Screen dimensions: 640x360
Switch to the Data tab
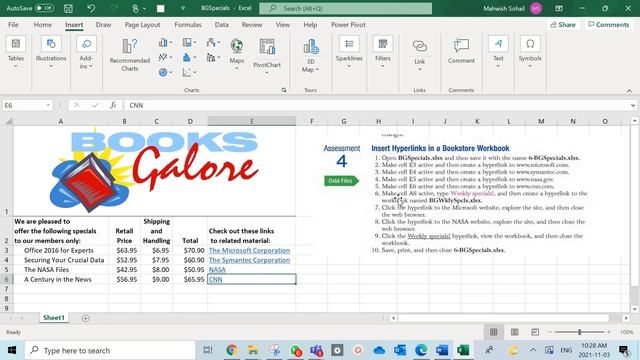tap(222, 24)
